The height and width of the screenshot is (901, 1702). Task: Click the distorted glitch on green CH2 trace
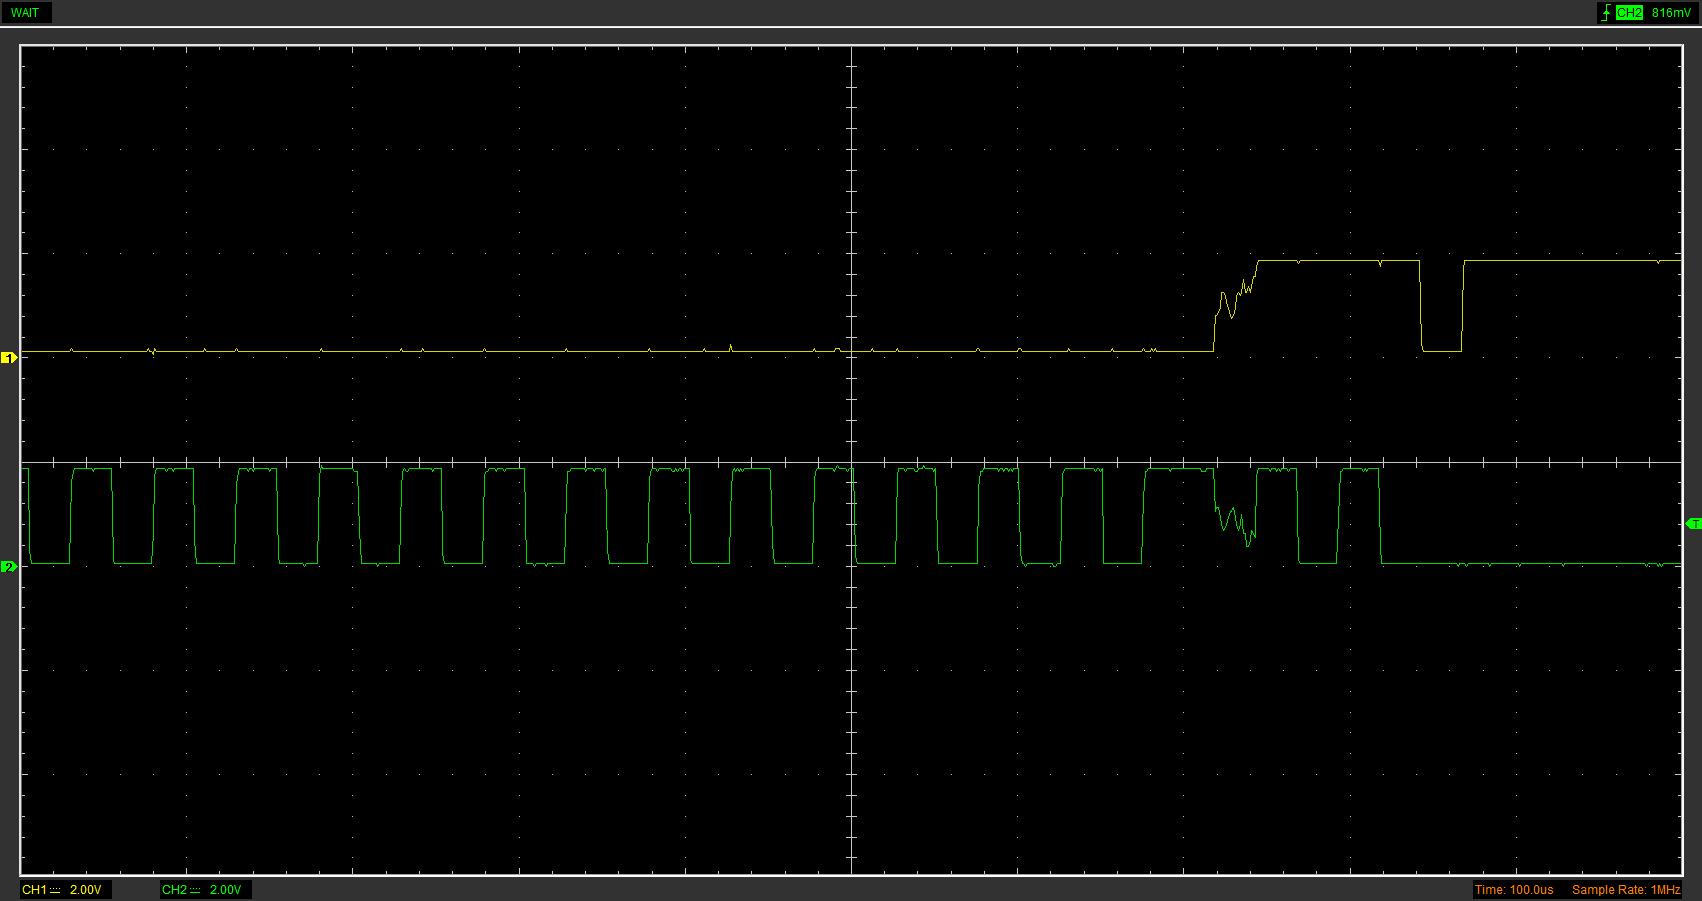(x=1235, y=522)
